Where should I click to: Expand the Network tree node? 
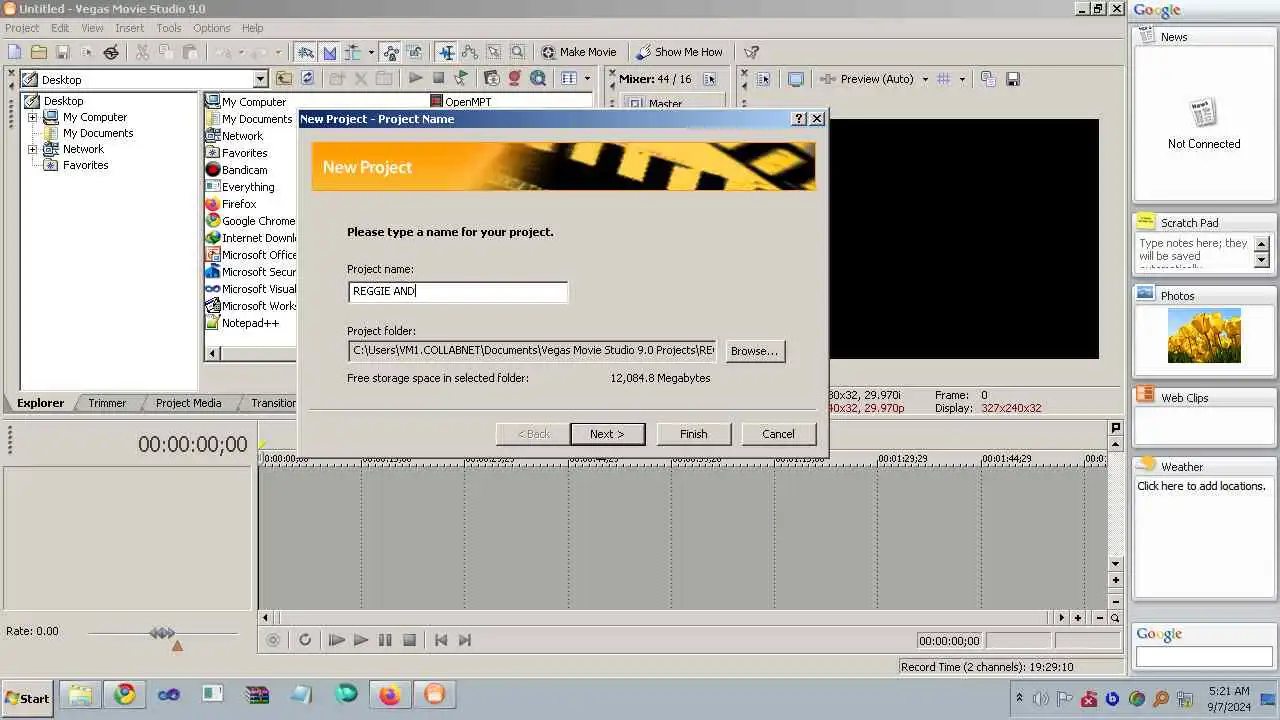[32, 149]
